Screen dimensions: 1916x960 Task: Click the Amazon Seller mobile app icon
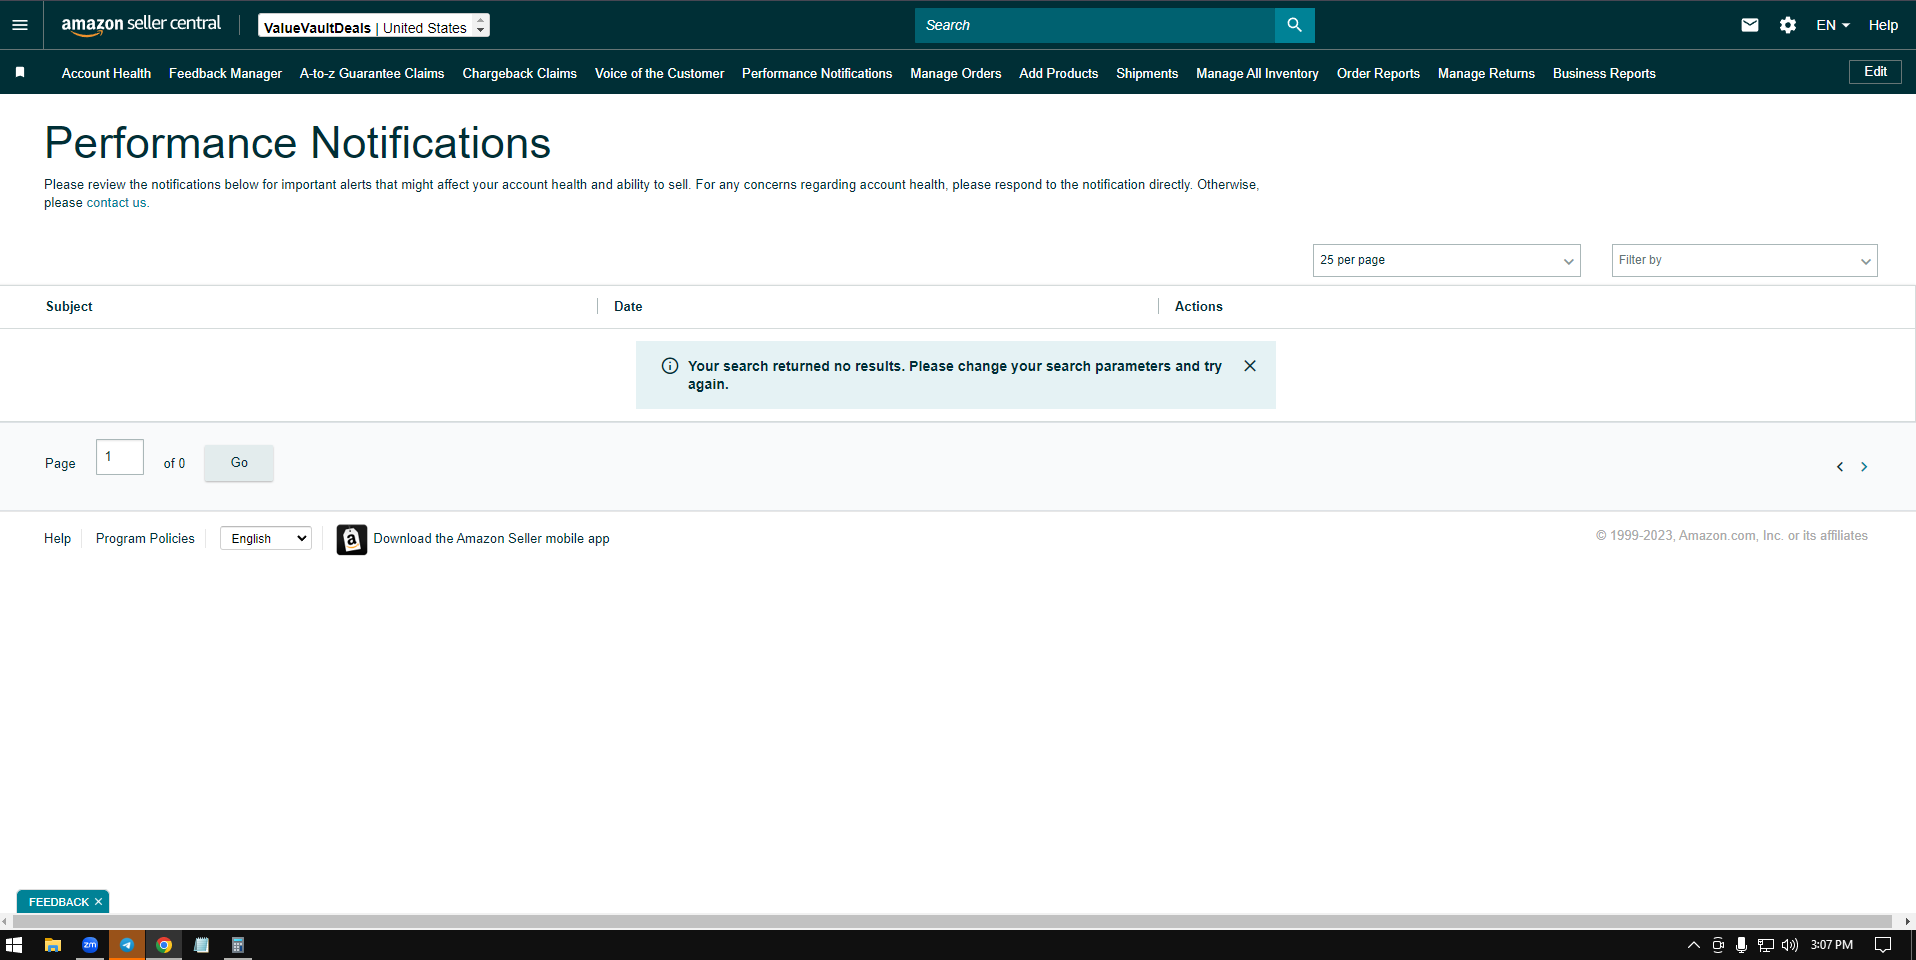[x=352, y=539]
